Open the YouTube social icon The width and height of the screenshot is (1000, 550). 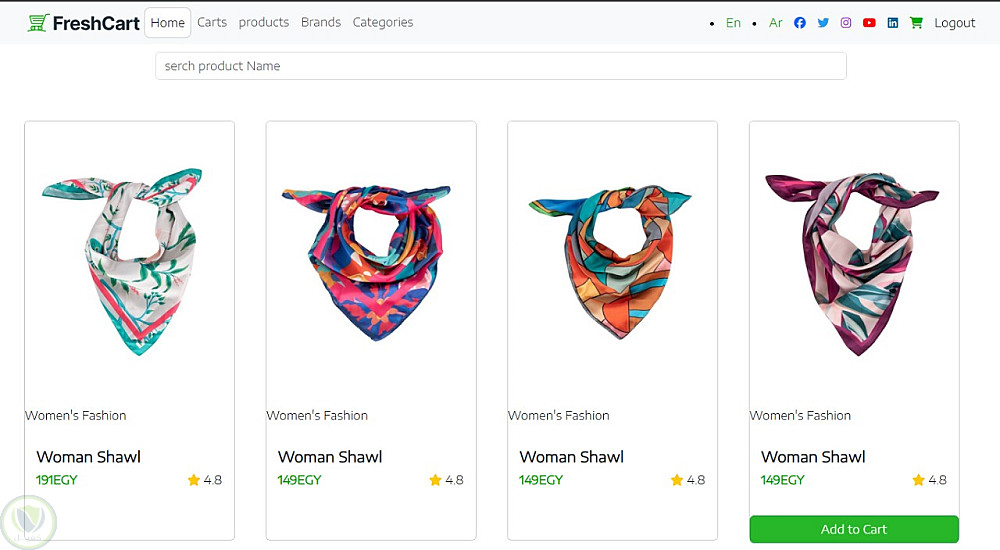(869, 23)
